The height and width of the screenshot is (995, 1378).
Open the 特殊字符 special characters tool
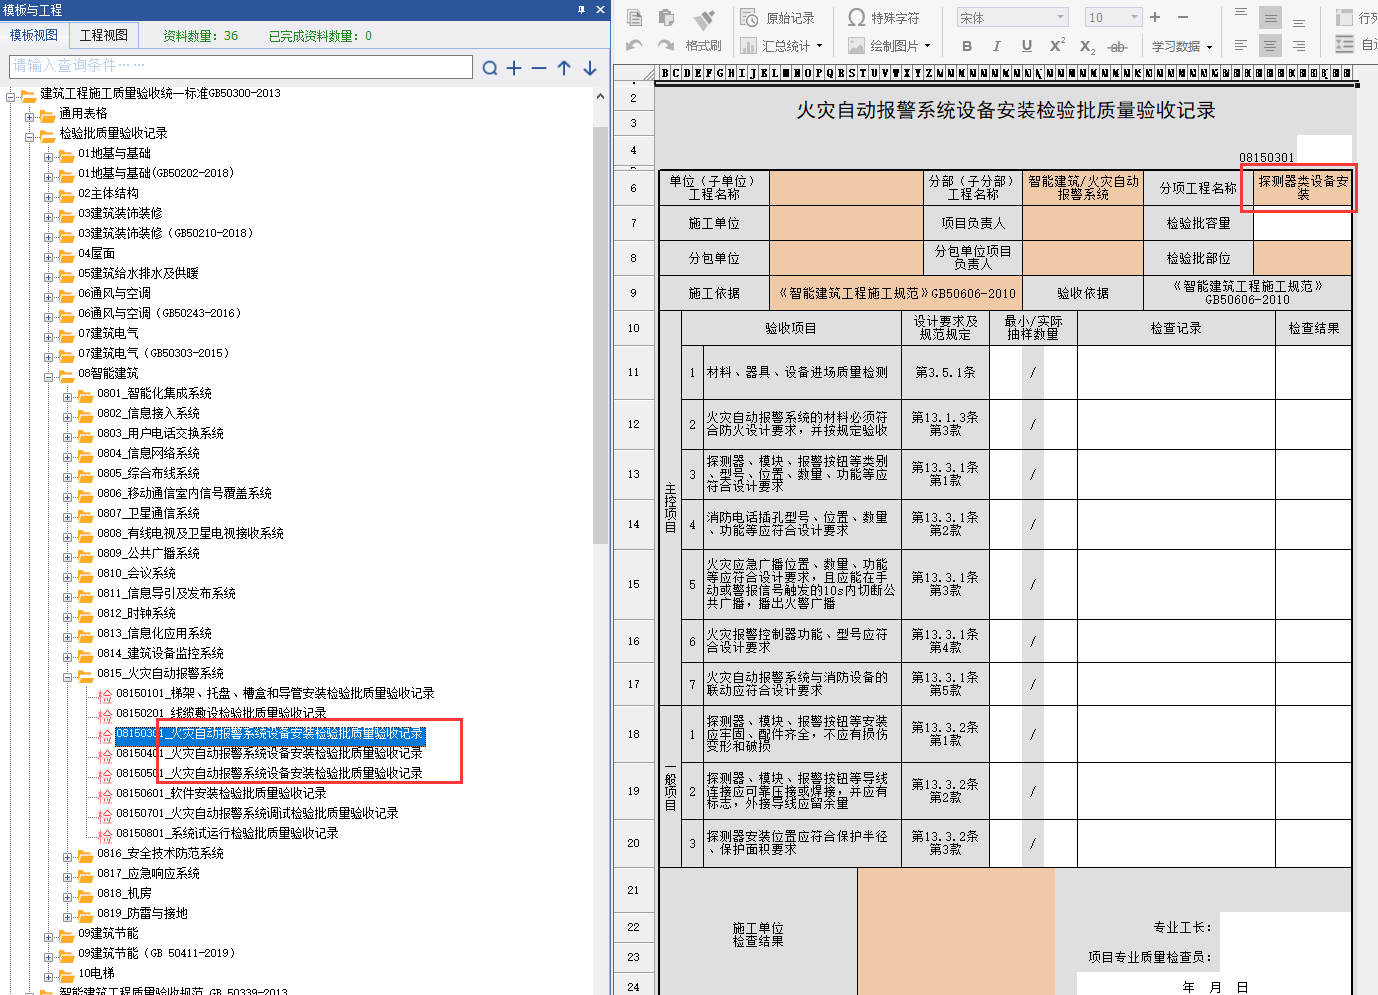[x=884, y=18]
